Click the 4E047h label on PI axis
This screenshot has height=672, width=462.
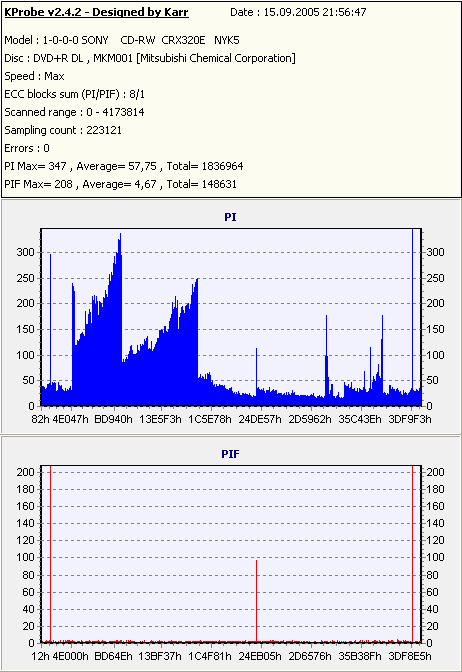(x=70, y=419)
